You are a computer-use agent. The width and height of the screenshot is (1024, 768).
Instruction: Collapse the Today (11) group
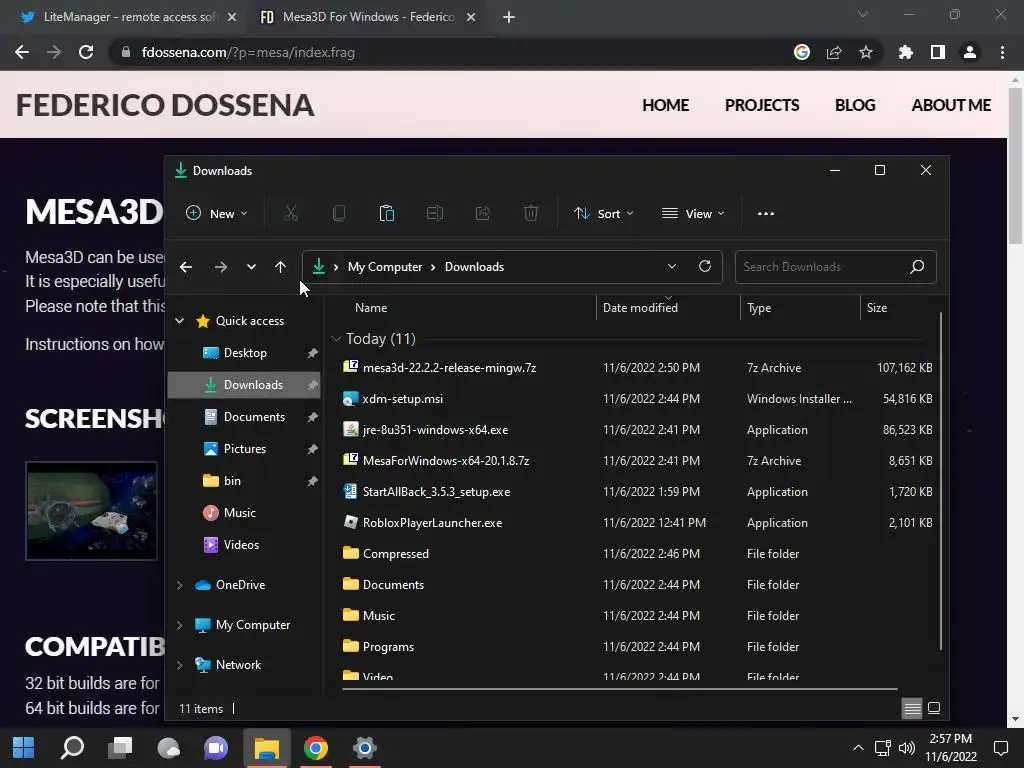[336, 339]
